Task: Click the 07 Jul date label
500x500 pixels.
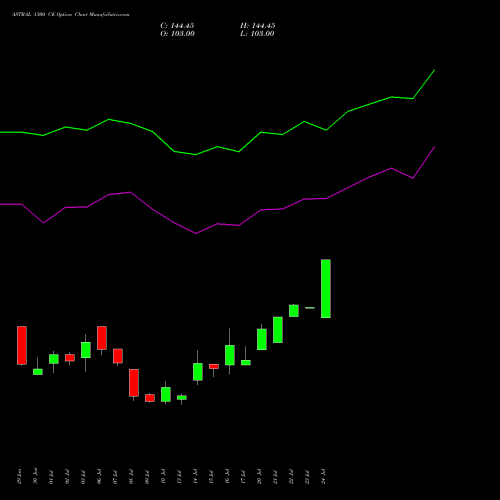Action: [x=115, y=477]
